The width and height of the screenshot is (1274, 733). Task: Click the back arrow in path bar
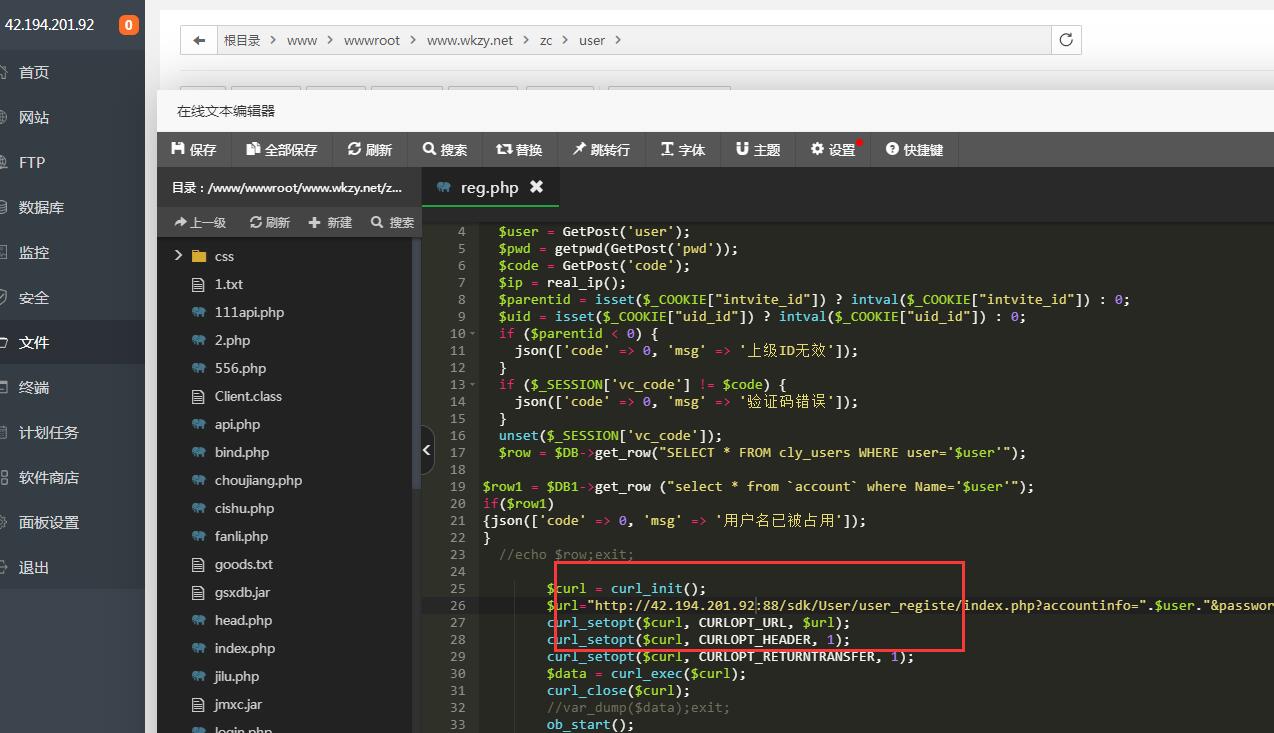(199, 40)
